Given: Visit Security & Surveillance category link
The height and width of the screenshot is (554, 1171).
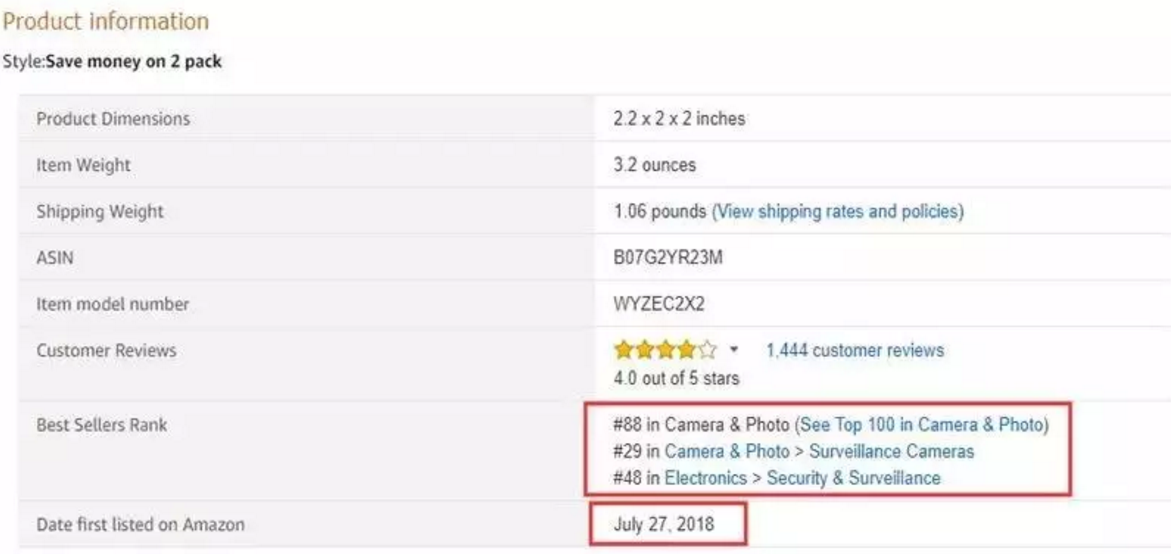Looking at the screenshot, I should pos(853,478).
